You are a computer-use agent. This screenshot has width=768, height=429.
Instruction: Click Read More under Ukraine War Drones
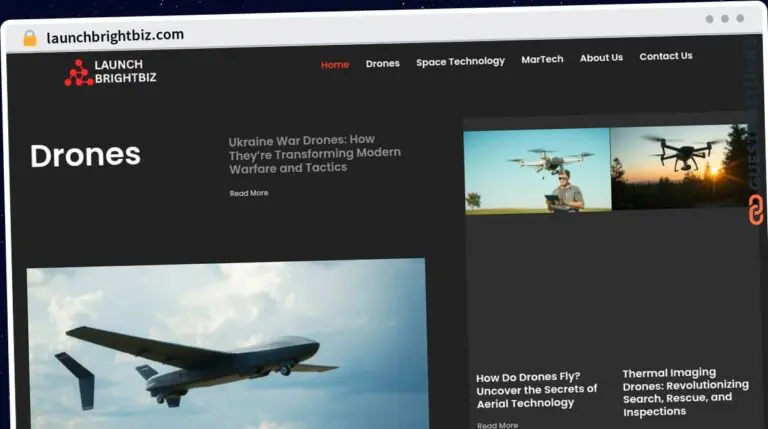pos(249,193)
